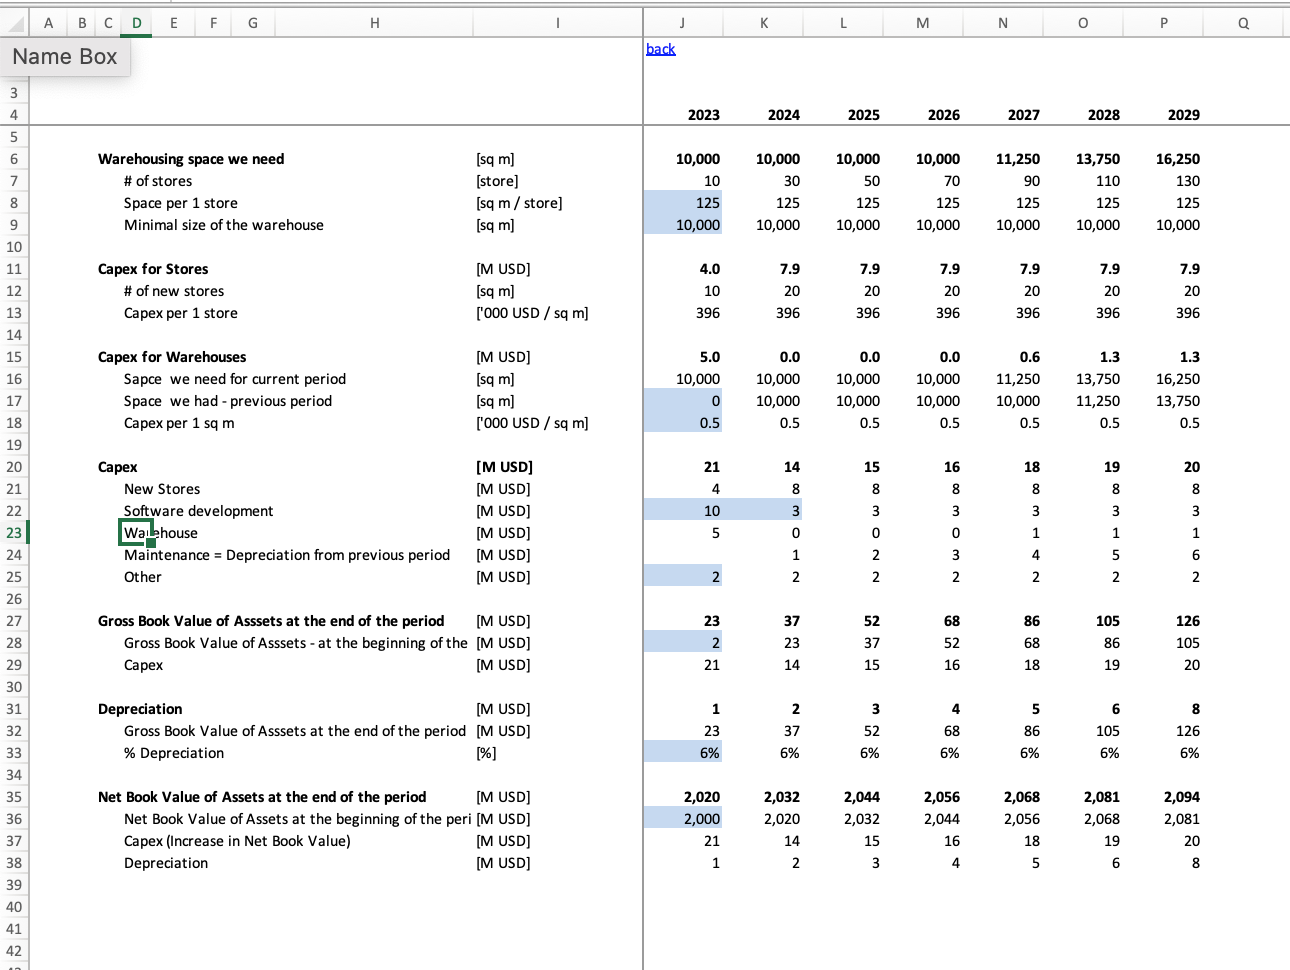This screenshot has height=970, width=1290.
Task: Select highlighted 2023 Net Book Value beginning 2,000
Action: click(683, 819)
